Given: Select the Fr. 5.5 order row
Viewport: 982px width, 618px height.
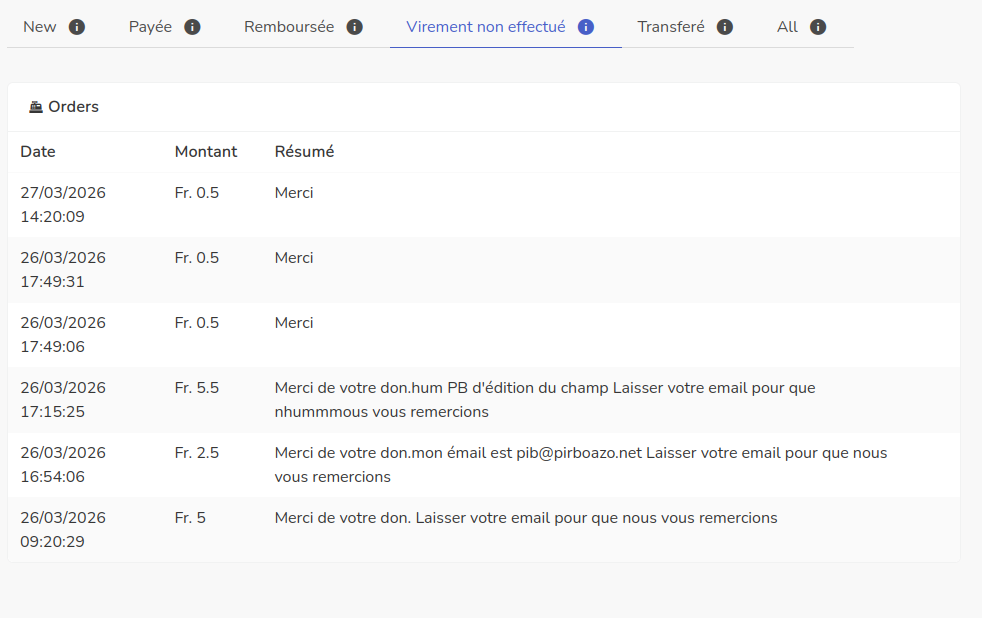Looking at the screenshot, I should pos(197,388).
